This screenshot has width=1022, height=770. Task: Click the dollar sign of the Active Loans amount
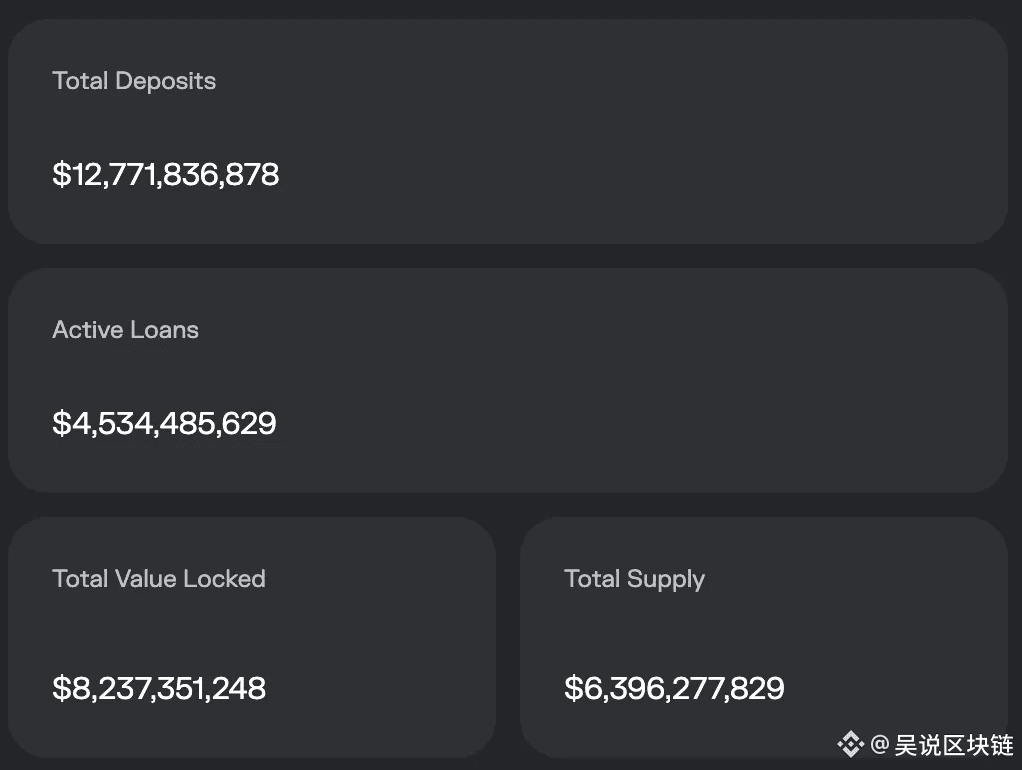60,423
